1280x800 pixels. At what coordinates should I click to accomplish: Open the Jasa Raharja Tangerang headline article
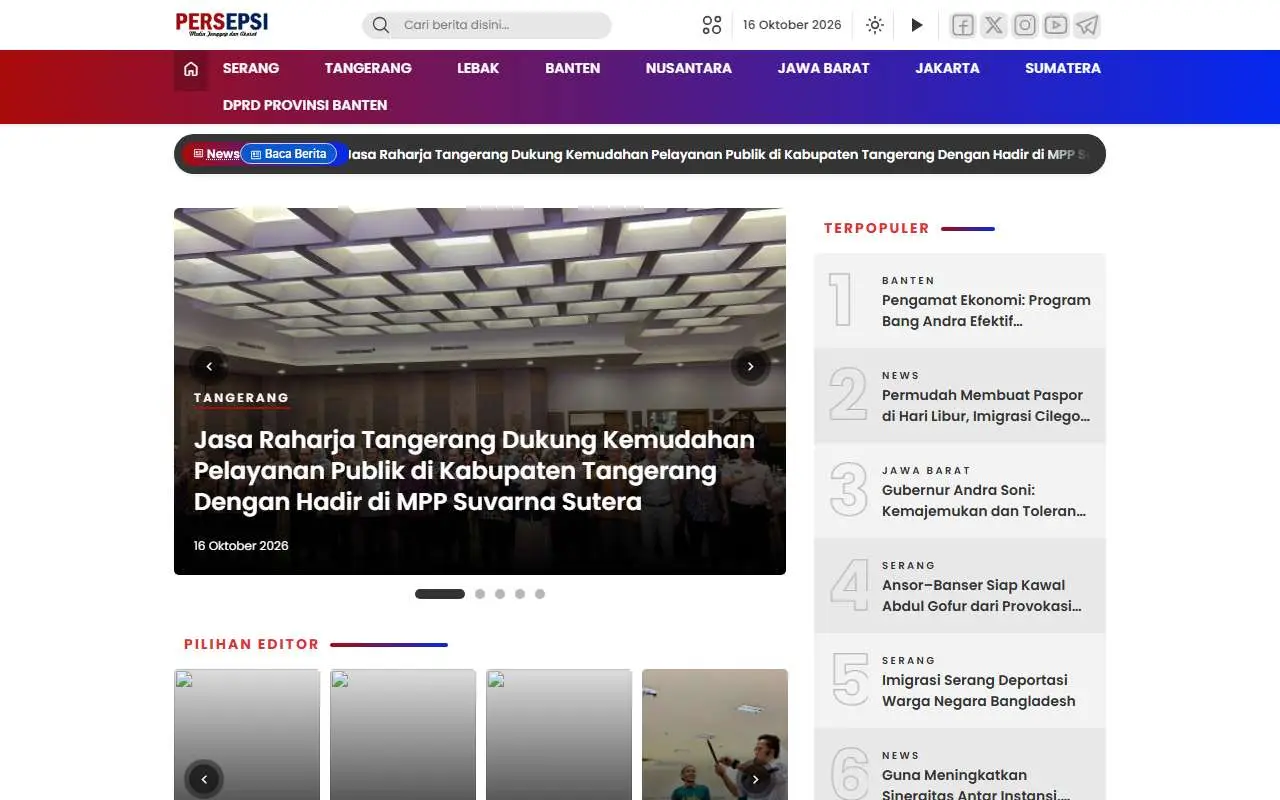474,470
